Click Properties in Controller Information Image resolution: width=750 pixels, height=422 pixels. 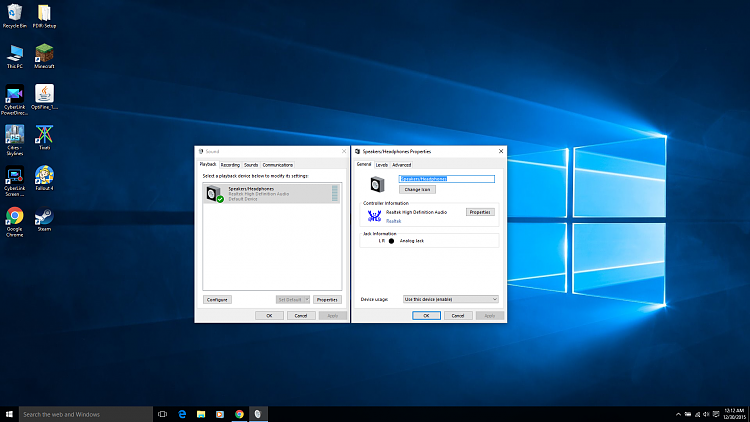(480, 212)
